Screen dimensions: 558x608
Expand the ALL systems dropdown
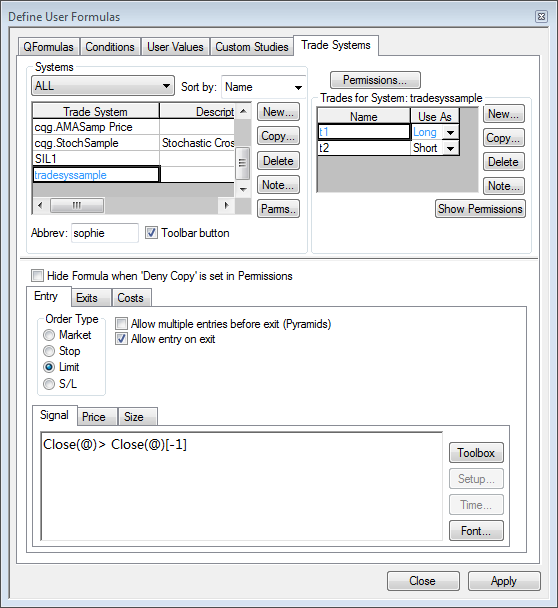pos(103,86)
